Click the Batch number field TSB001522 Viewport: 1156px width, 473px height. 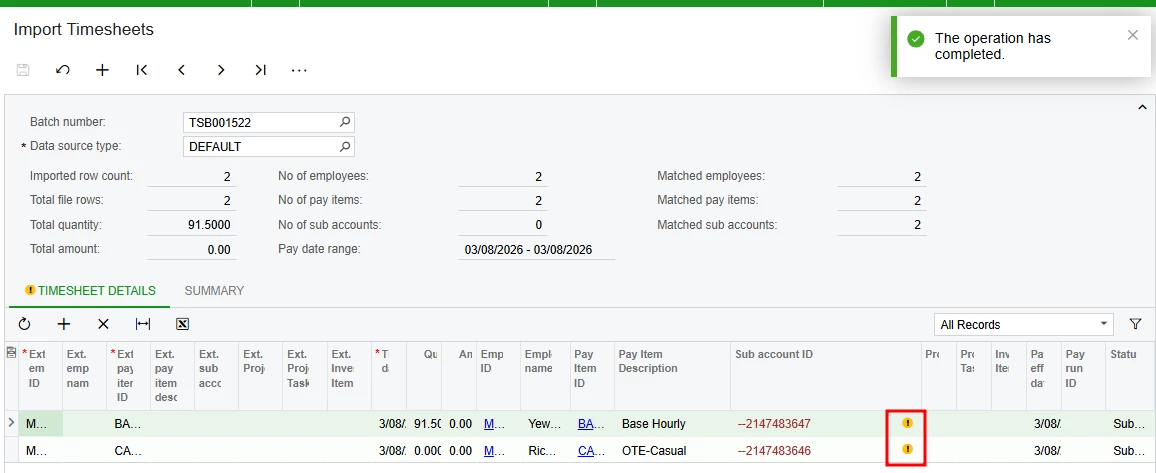pyautogui.click(x=268, y=122)
